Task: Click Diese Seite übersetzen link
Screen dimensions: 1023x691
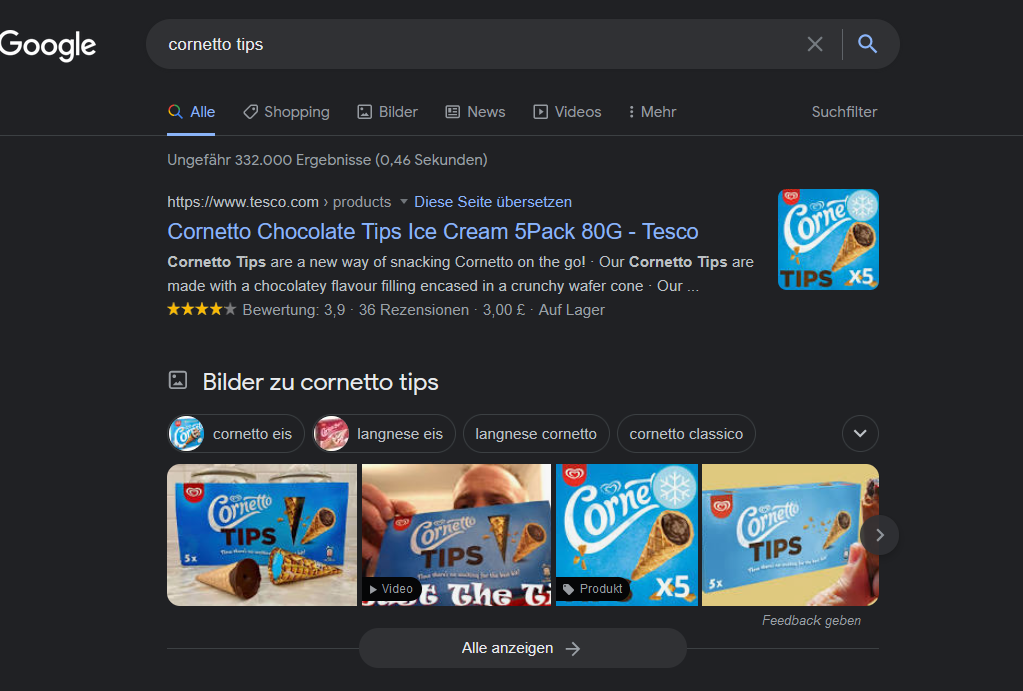Action: click(x=493, y=202)
